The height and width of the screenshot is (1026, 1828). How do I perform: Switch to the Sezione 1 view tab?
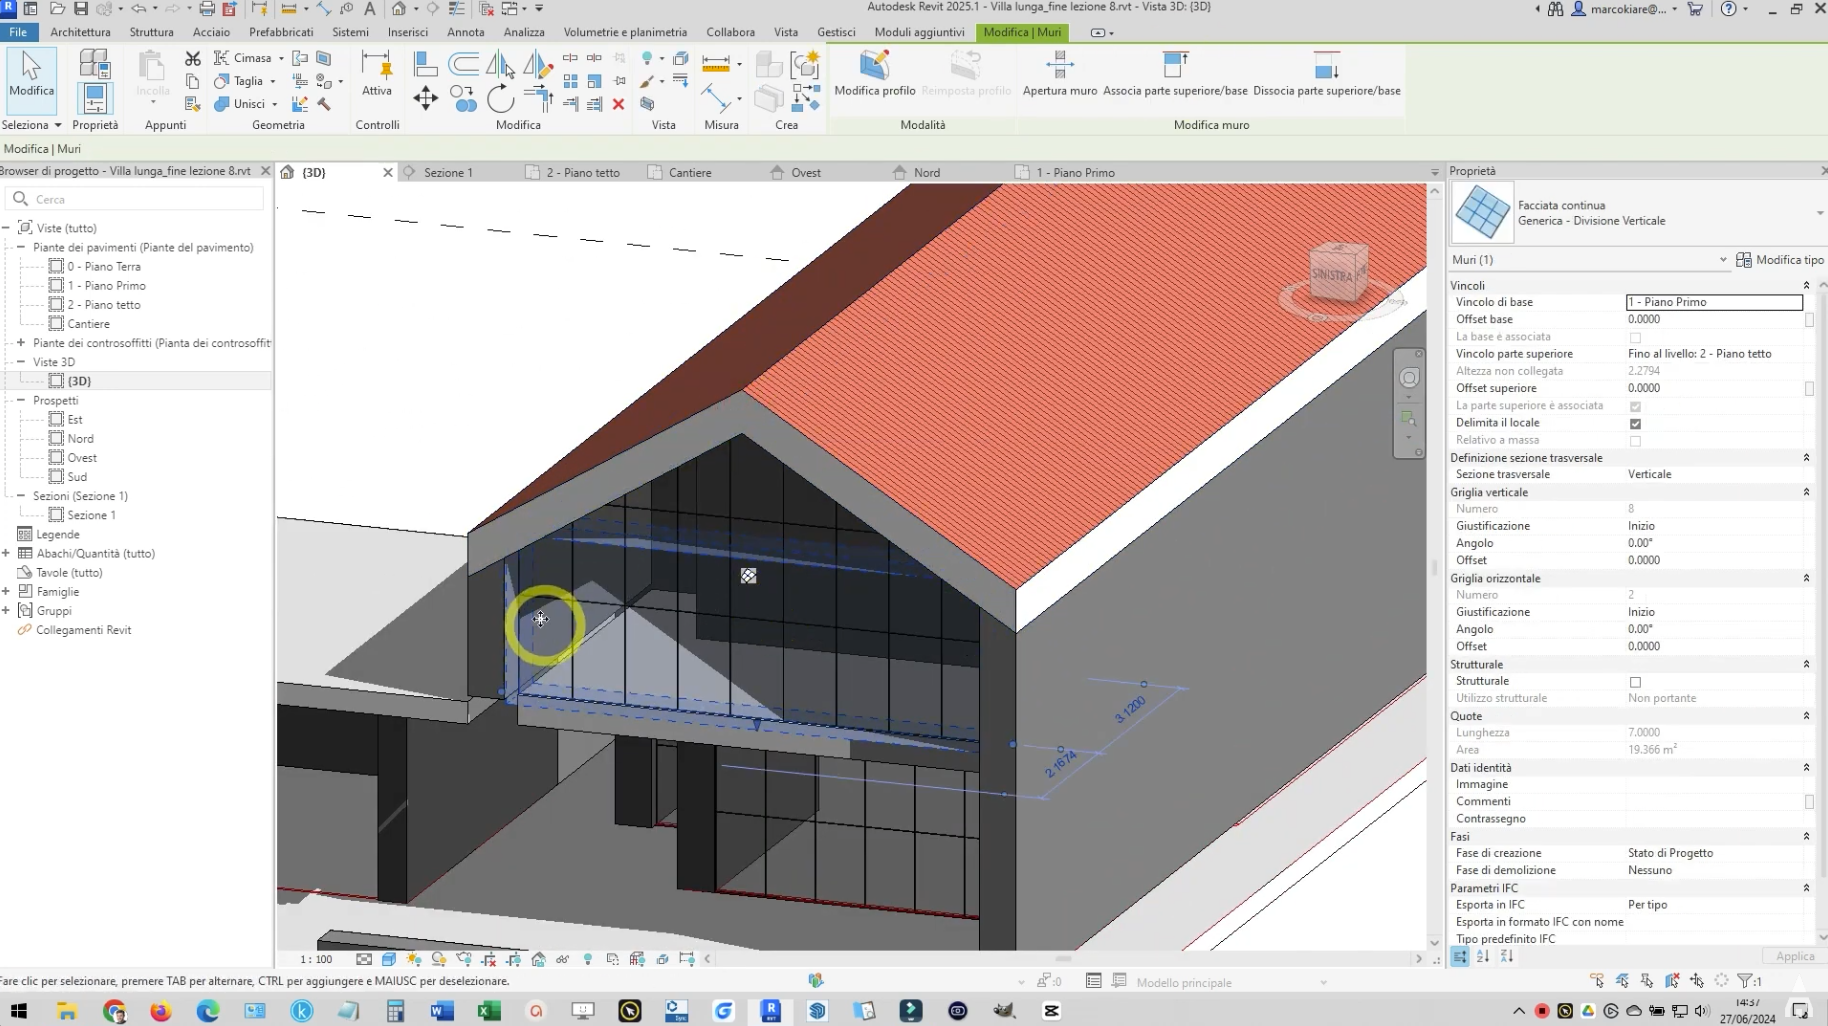point(447,173)
